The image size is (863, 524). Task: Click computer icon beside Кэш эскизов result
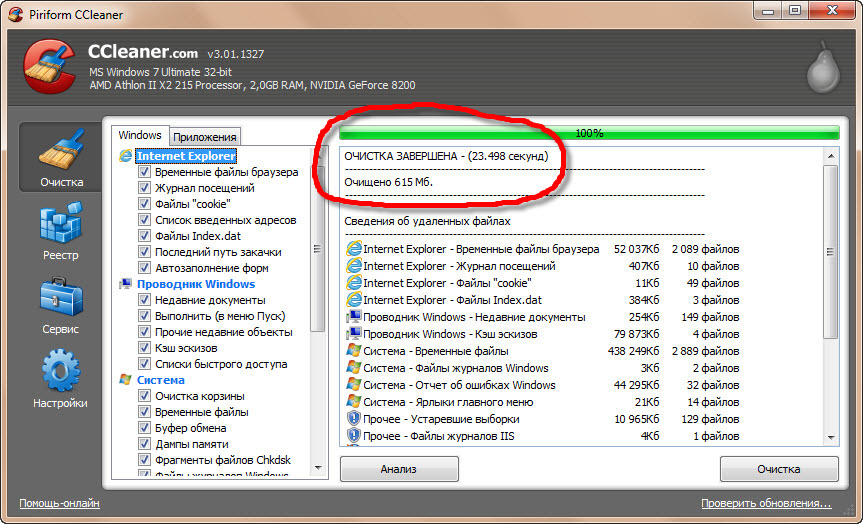tap(353, 334)
